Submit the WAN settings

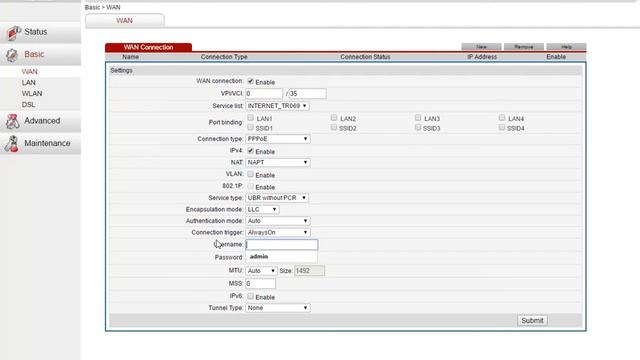(532, 320)
